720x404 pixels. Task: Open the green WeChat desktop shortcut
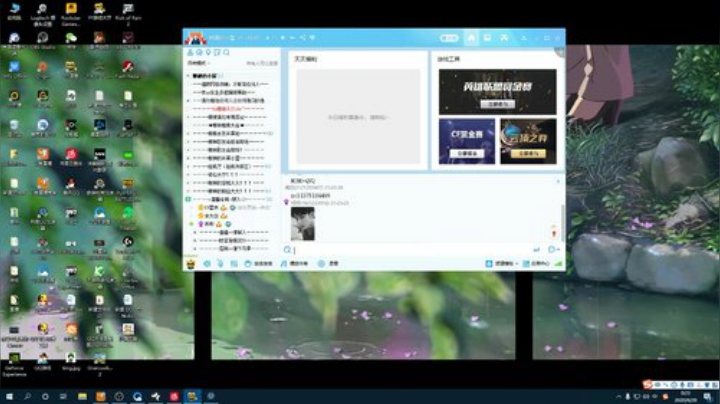(x=71, y=41)
